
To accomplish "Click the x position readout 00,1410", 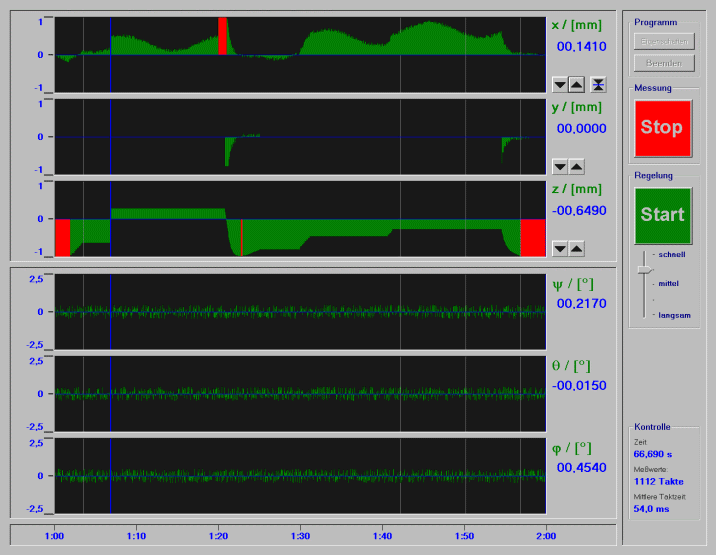I will pos(581,47).
